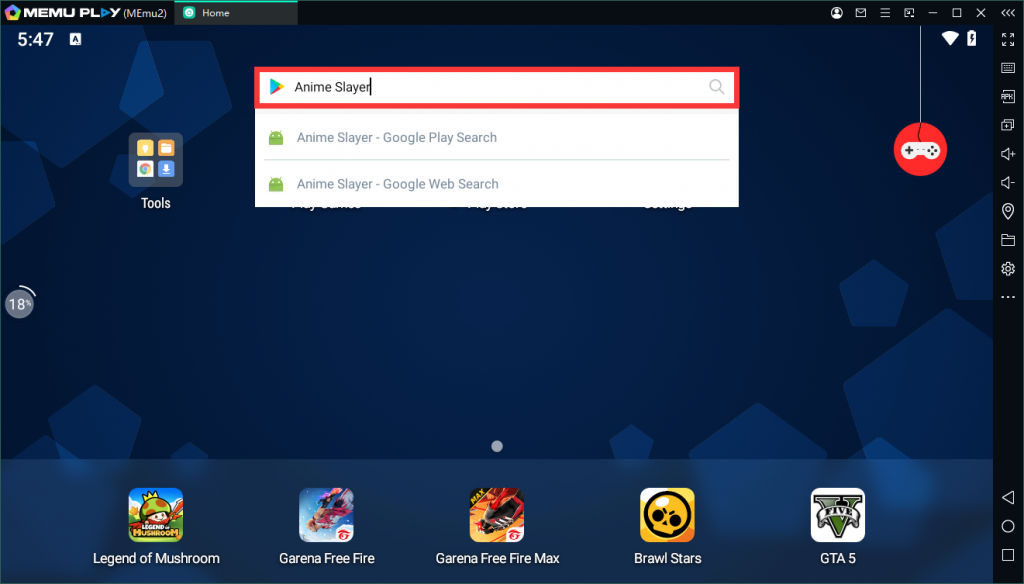Click the 18% battery progress indicator
Screen dimensions: 1024x584
20,302
